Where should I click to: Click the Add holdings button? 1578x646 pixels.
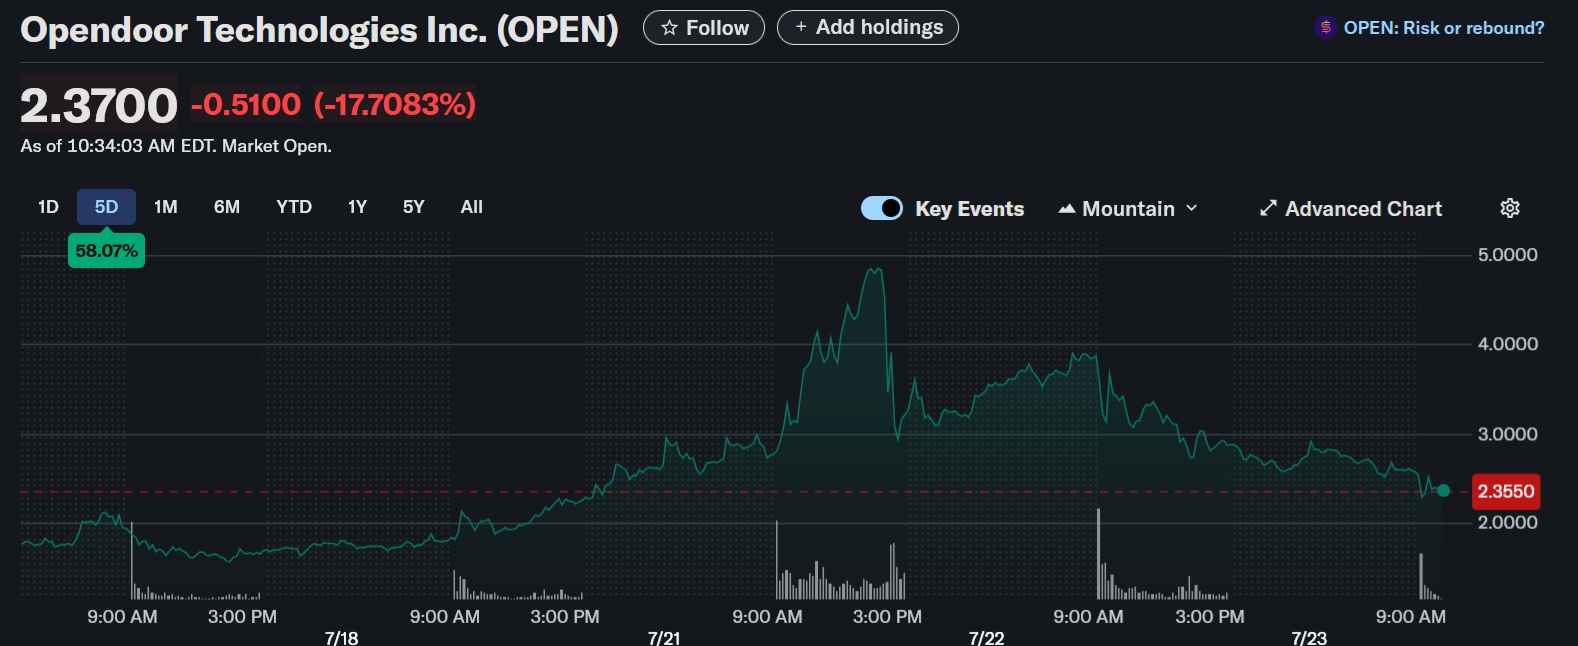click(x=868, y=27)
